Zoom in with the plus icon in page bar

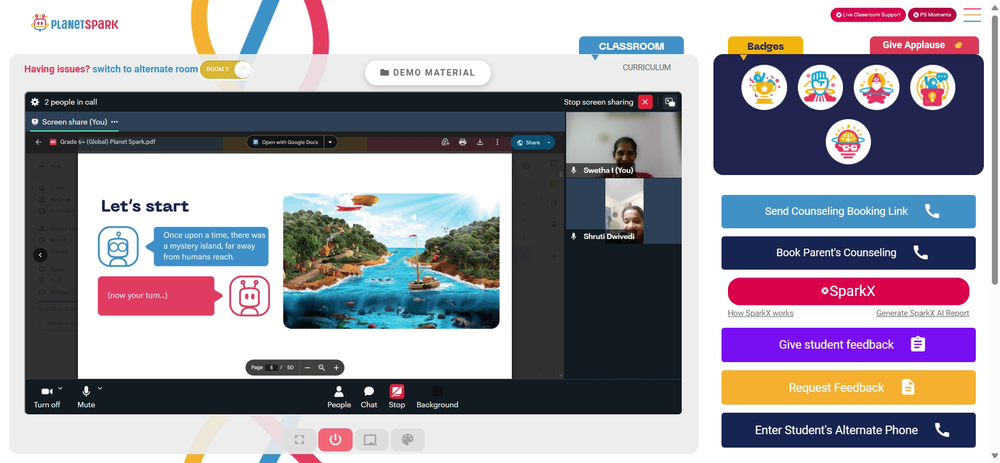point(336,367)
